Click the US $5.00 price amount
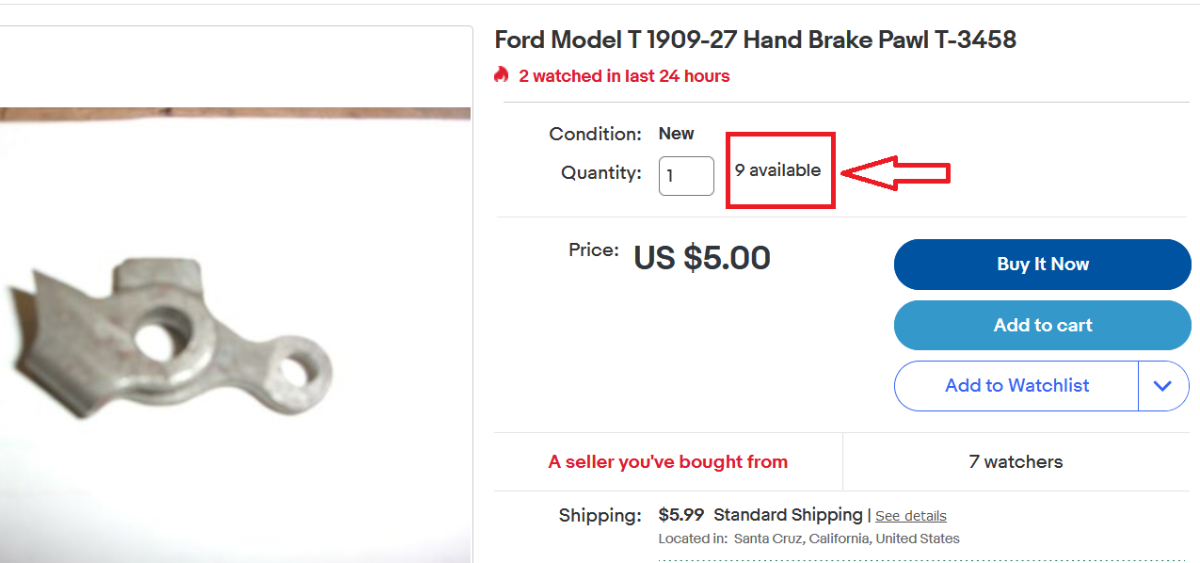The height and width of the screenshot is (563, 1200). click(x=702, y=258)
